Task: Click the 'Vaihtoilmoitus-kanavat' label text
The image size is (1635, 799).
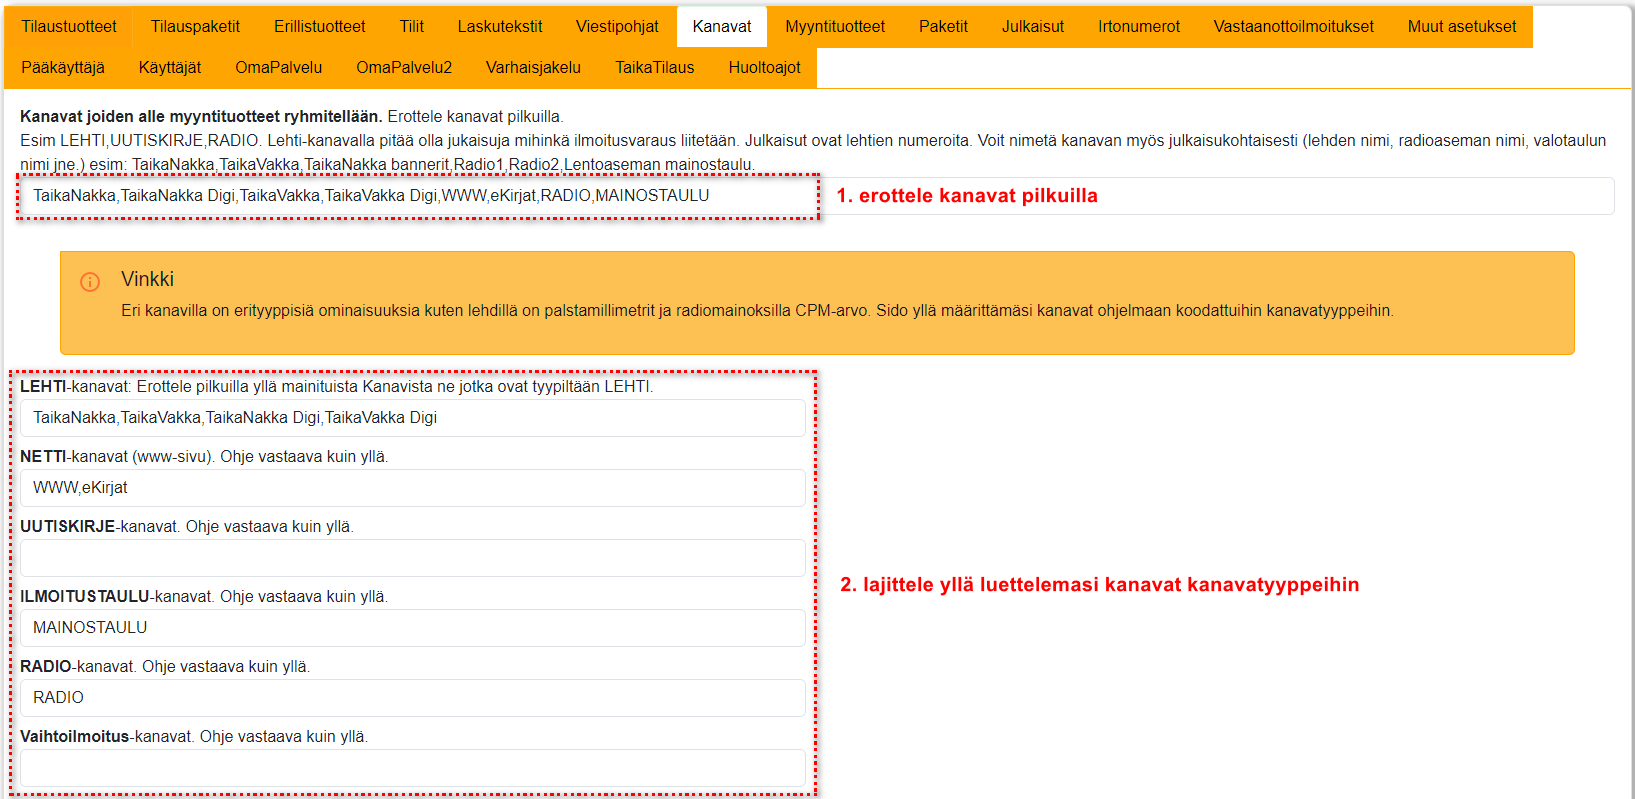Action: (107, 737)
